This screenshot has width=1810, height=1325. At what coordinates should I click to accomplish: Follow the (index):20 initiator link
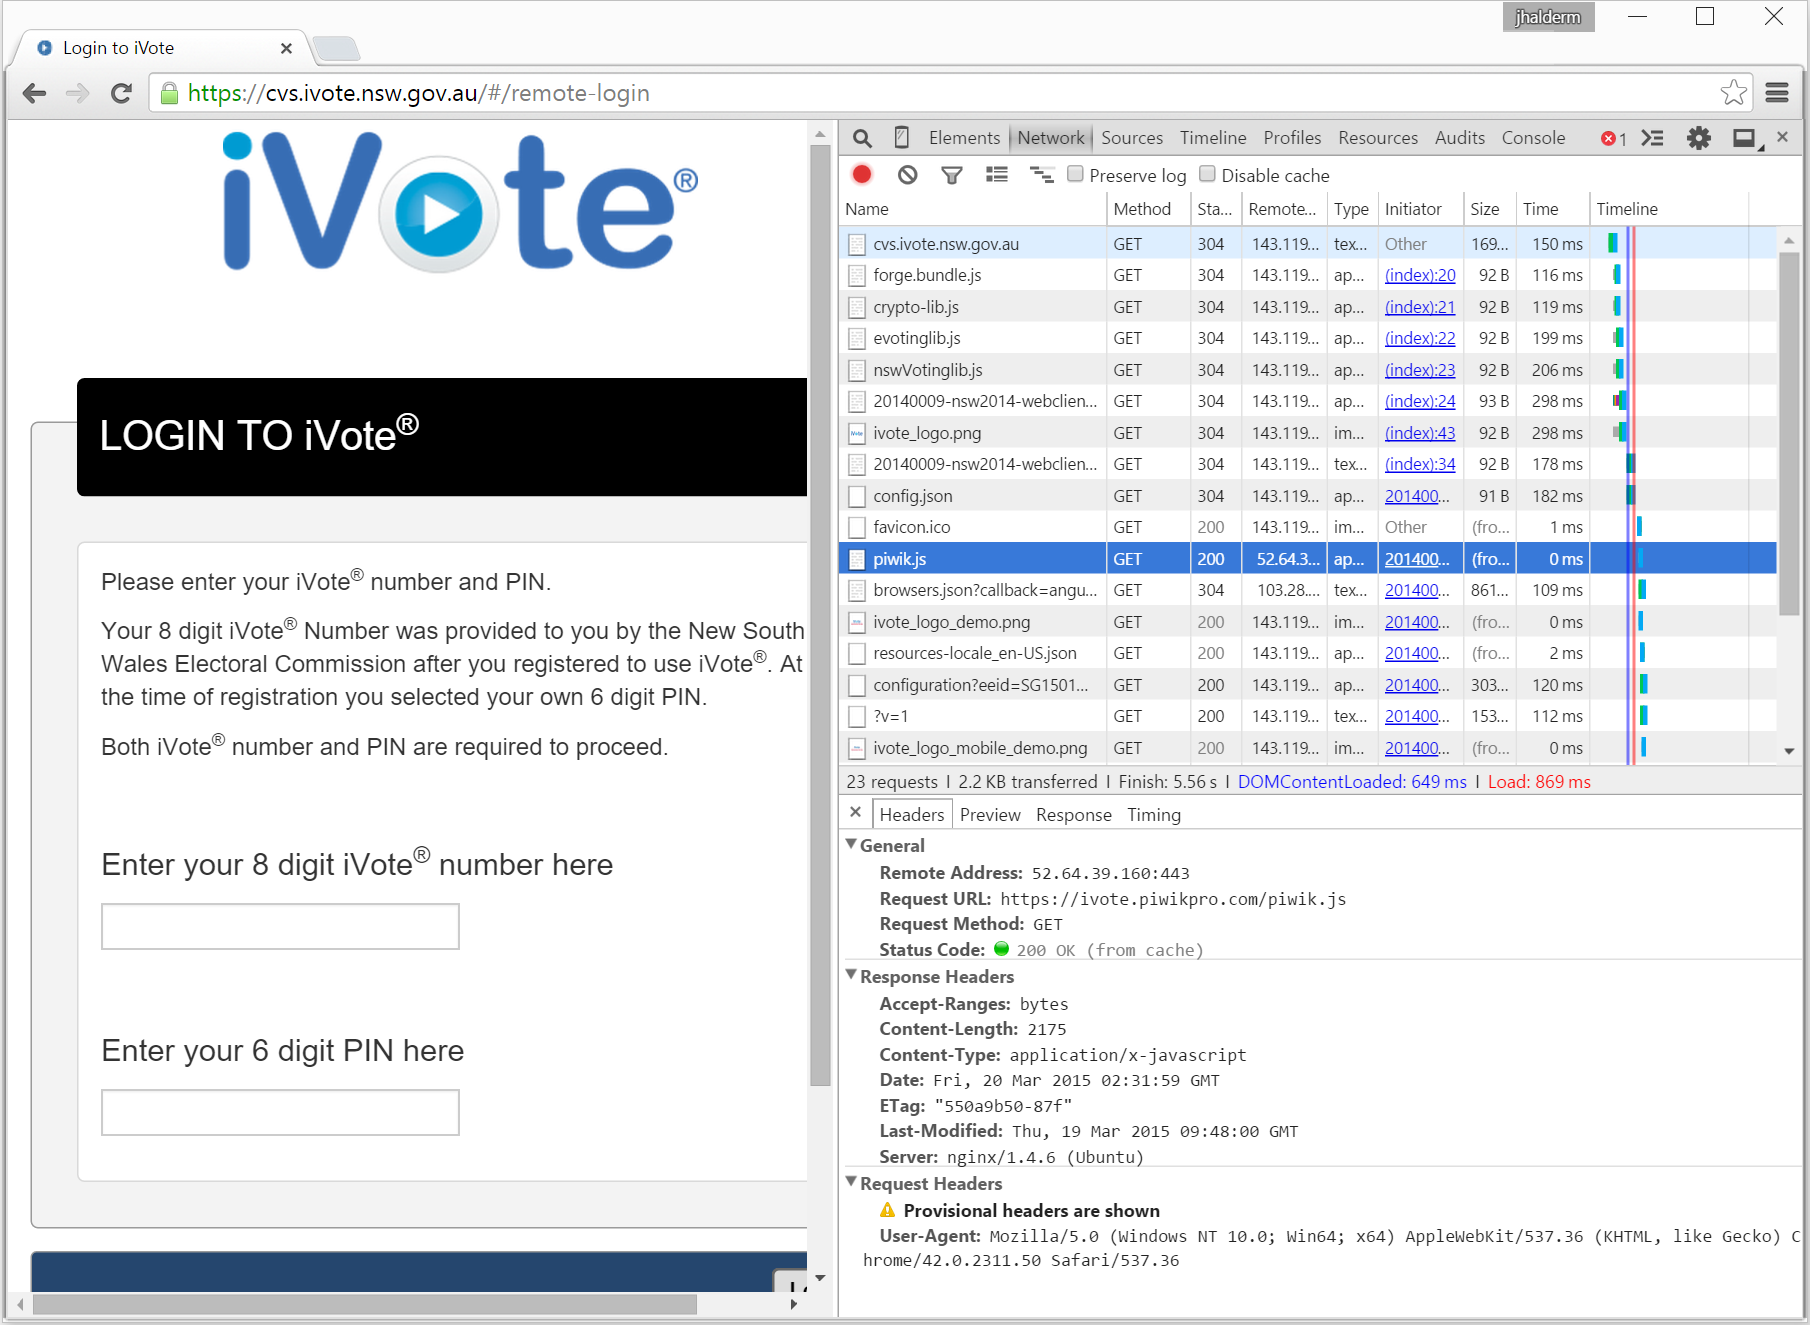point(1420,275)
